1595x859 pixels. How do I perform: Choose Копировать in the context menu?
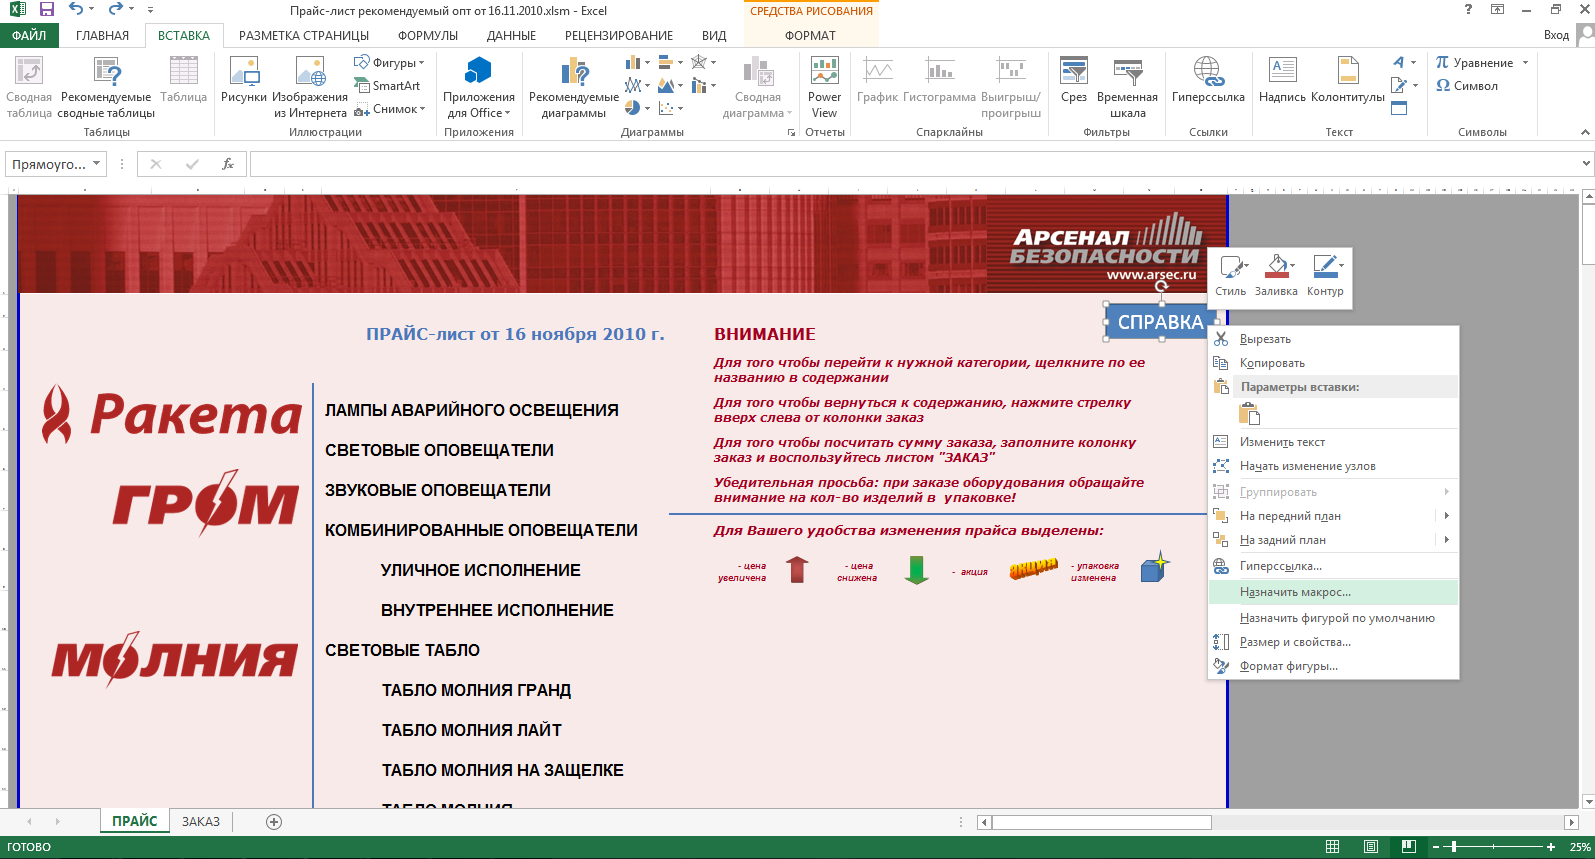coord(1333,363)
